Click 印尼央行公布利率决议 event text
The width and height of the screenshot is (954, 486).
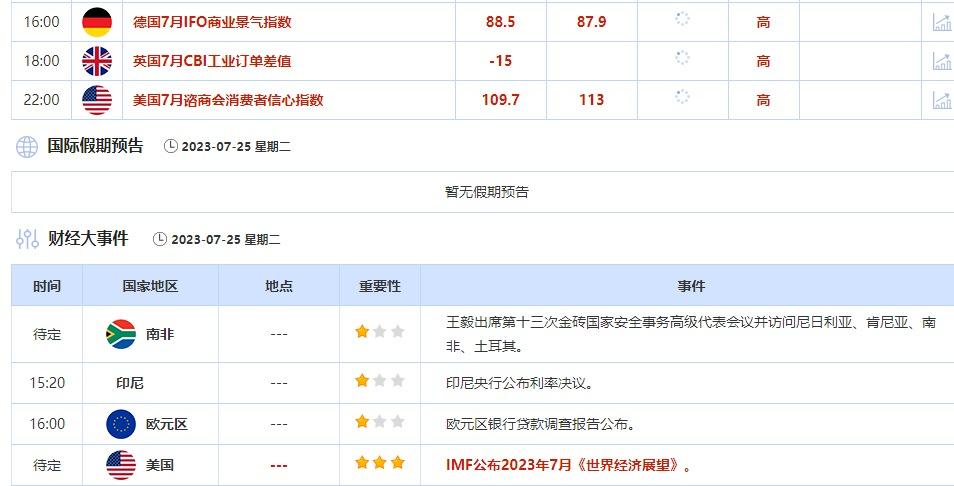pyautogui.click(x=519, y=383)
